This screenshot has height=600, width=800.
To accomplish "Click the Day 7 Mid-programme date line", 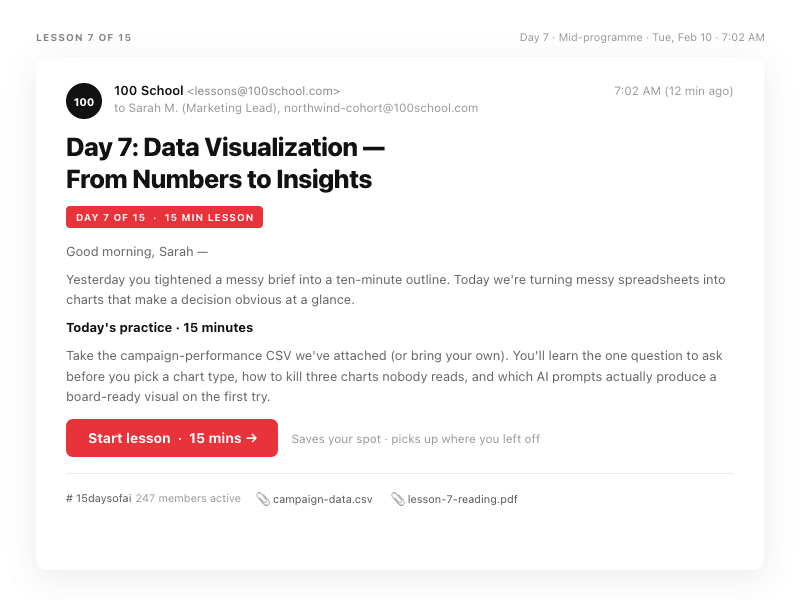I will (x=642, y=38).
